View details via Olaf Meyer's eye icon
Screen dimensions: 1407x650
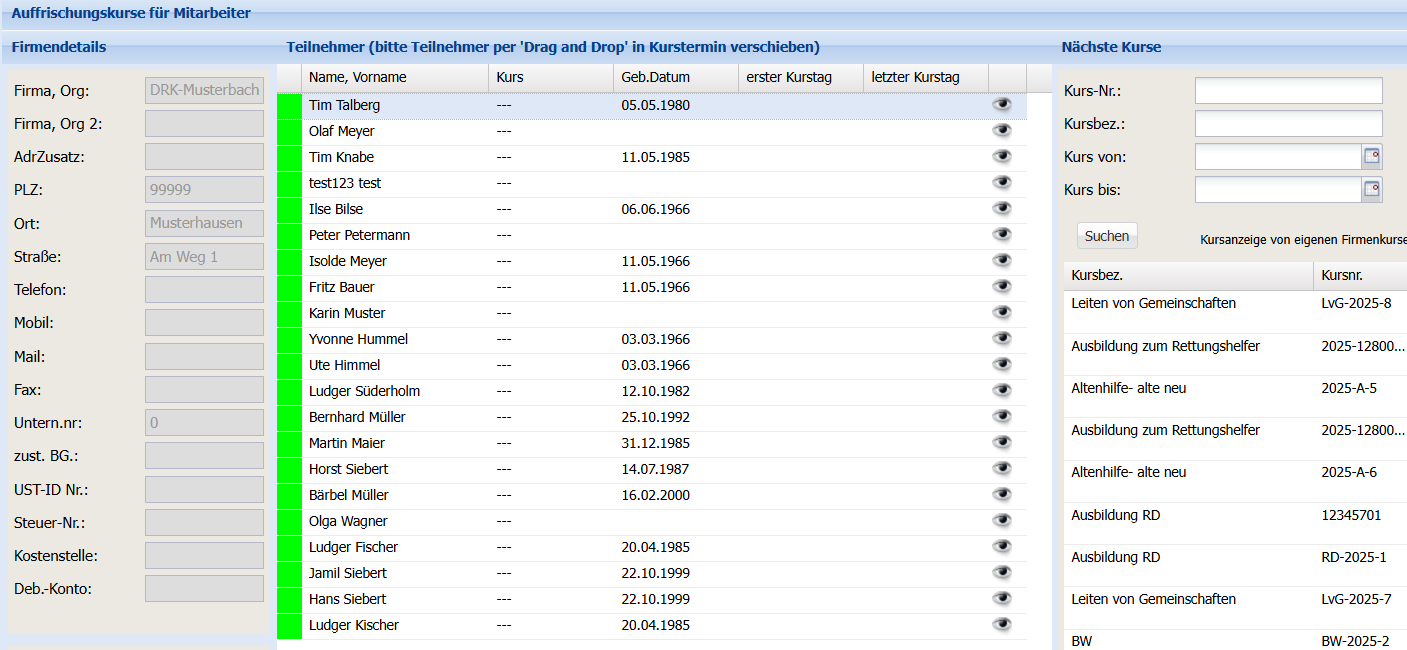1002,130
